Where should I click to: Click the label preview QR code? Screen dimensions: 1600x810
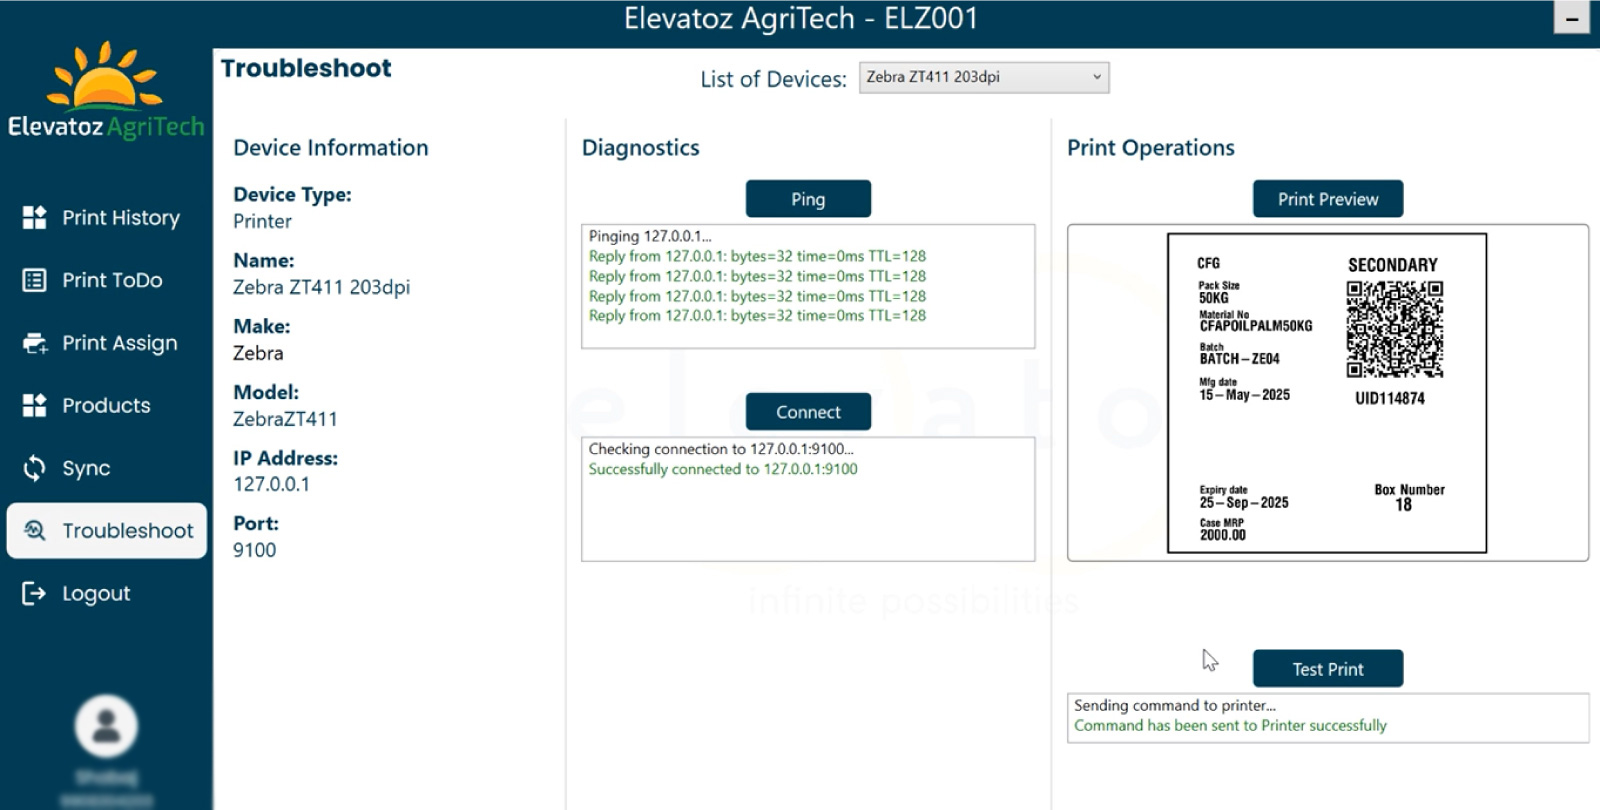coord(1394,329)
